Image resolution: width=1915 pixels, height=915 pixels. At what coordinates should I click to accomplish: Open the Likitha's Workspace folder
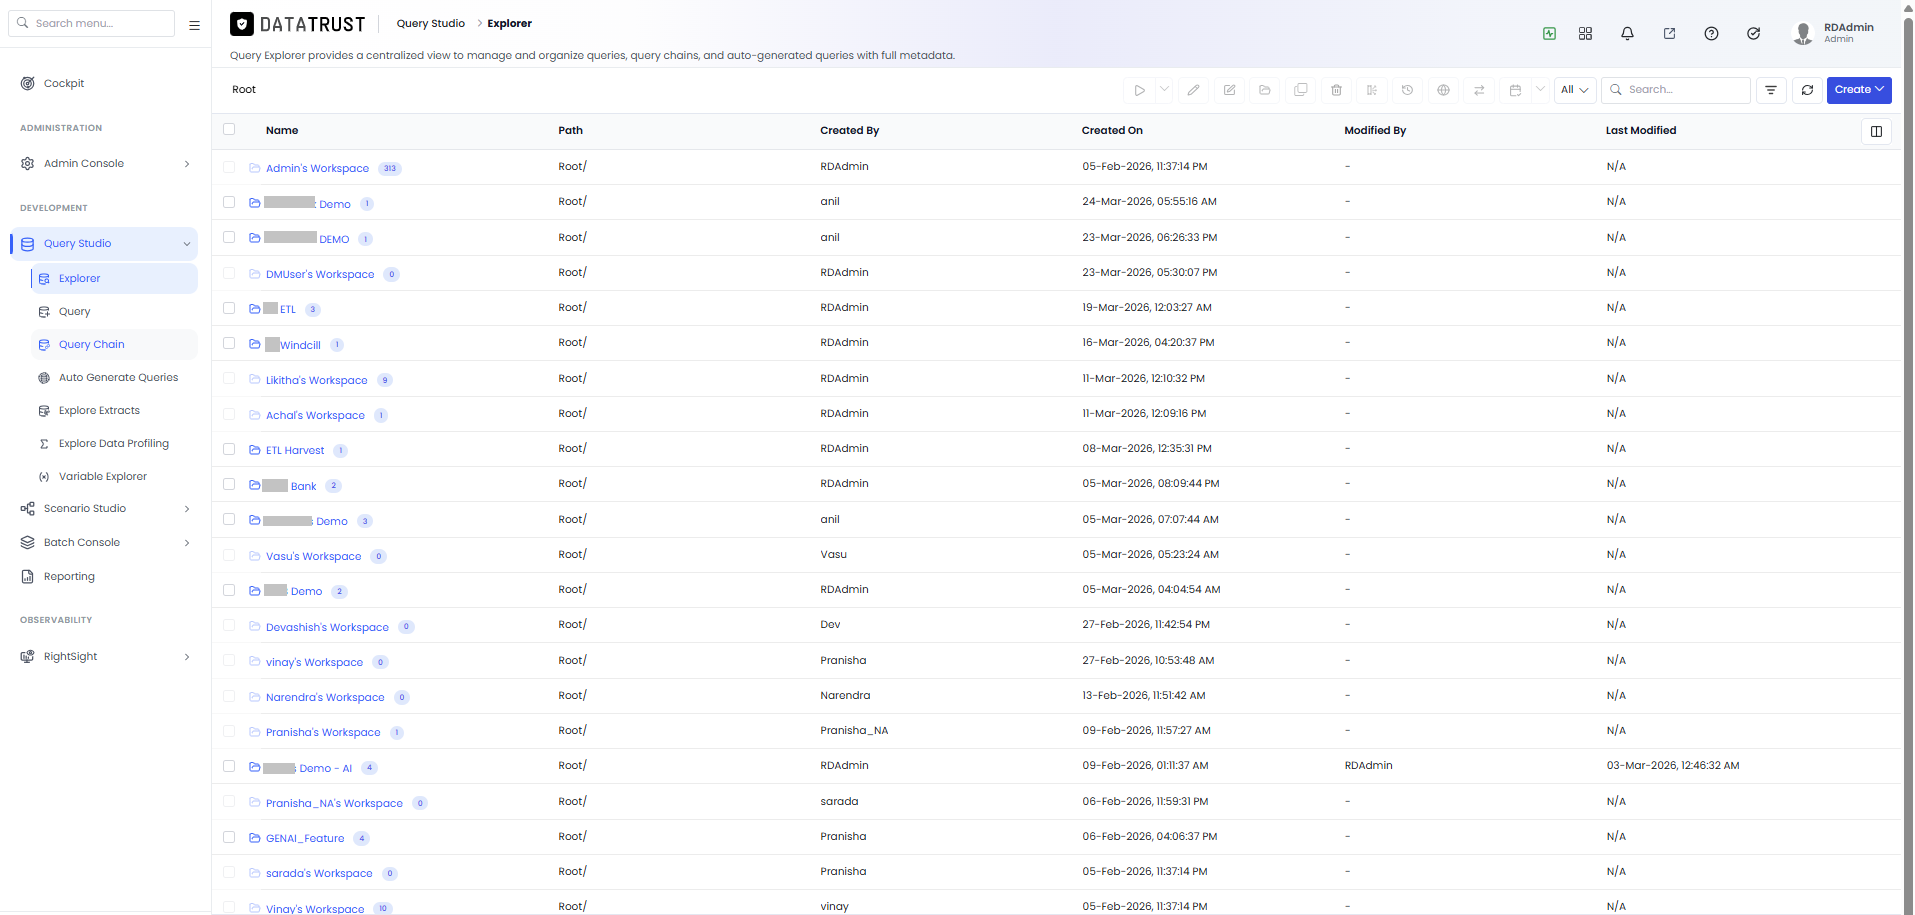point(316,380)
